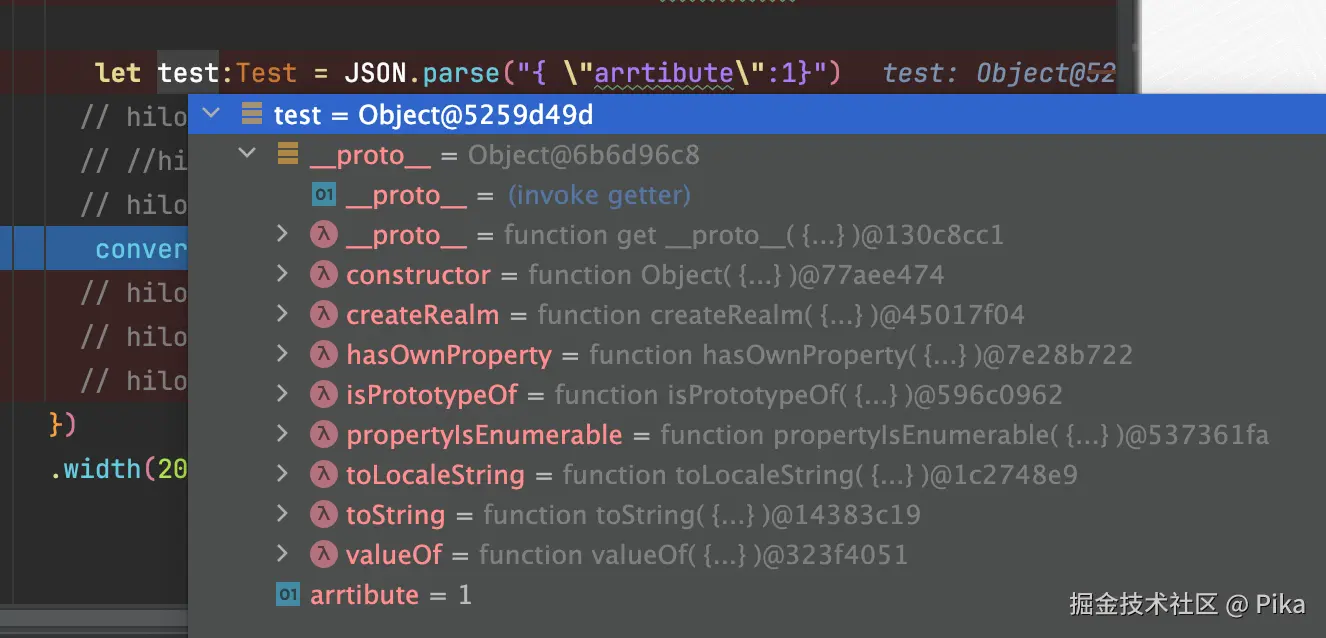
Task: Click the object icon beside __proto__ = Object@6b6d96c8
Action: (288, 155)
